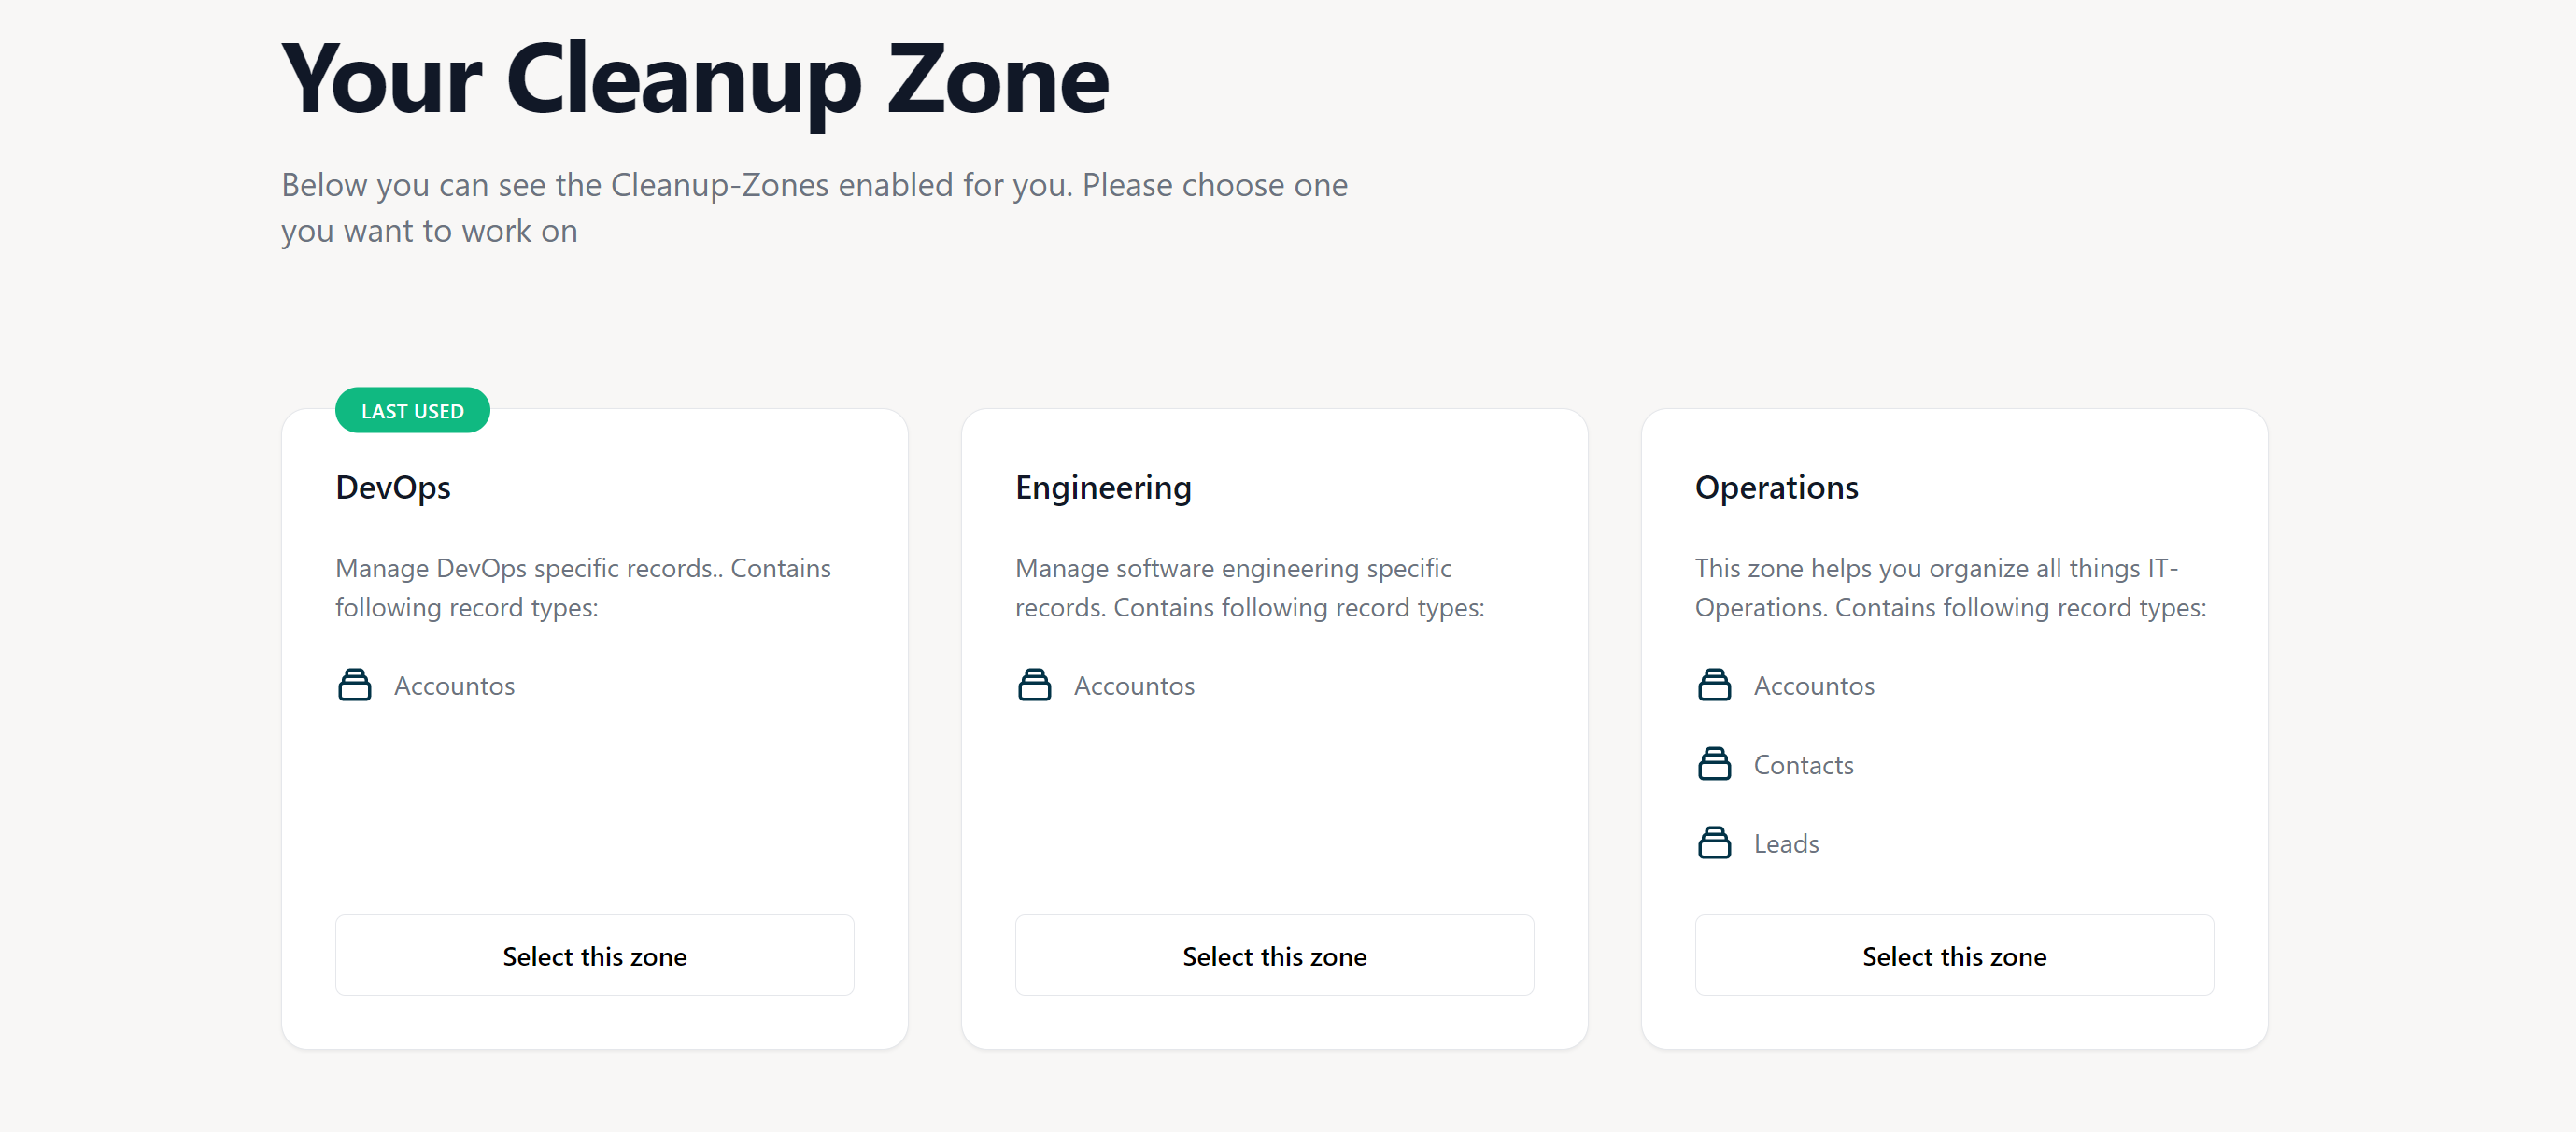Image resolution: width=2576 pixels, height=1132 pixels.
Task: Click the Accountos icon in Engineering card
Action: (1034, 685)
